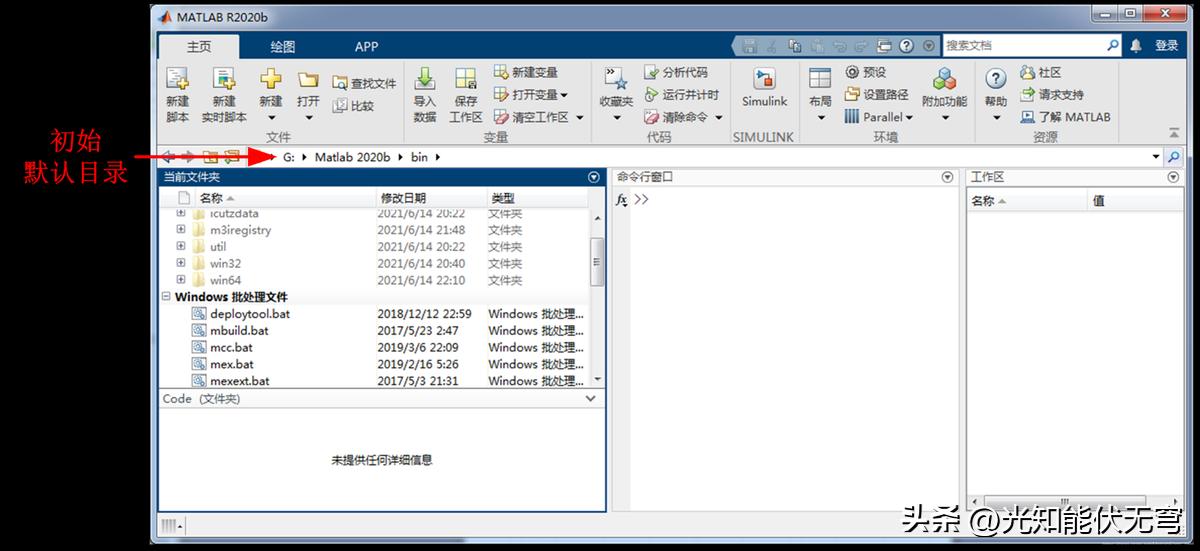
Task: Open the Parallel dropdown menu
Action: pos(878,117)
